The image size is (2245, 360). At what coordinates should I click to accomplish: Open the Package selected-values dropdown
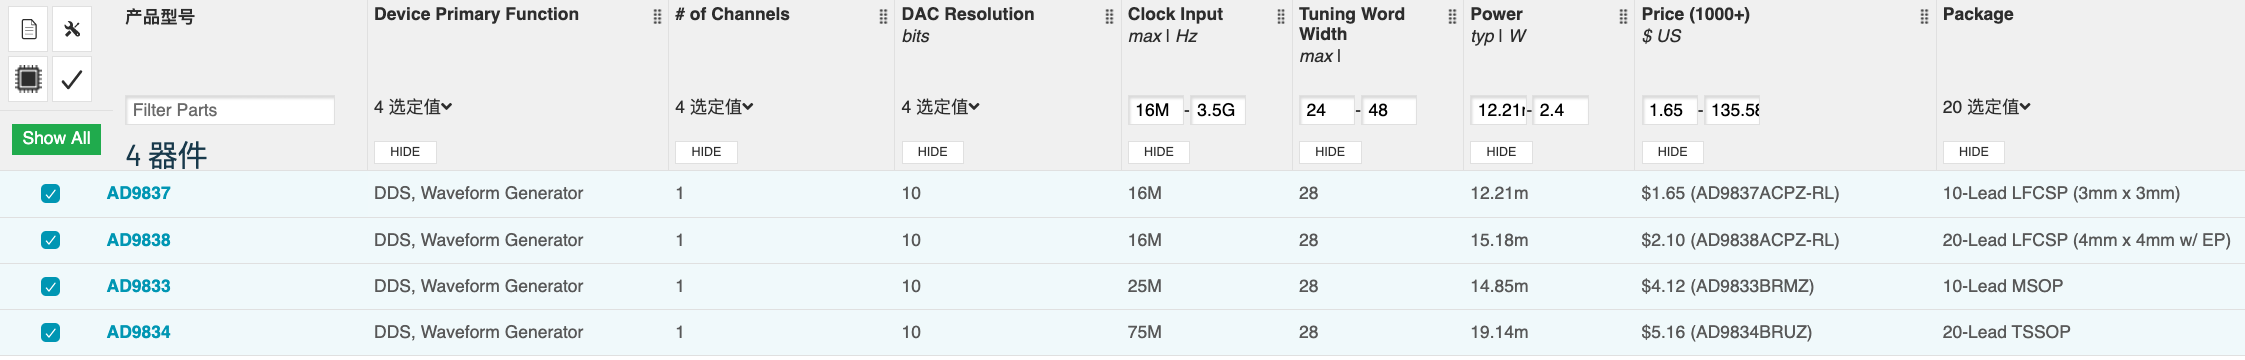tap(1986, 107)
